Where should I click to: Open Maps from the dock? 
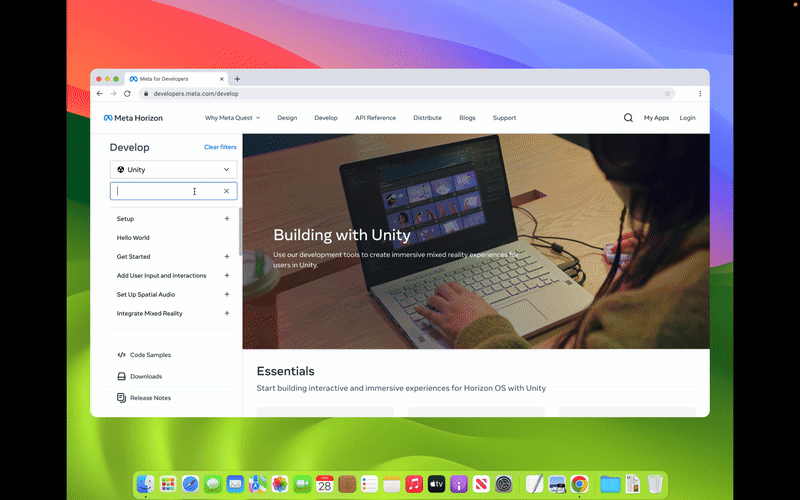(258, 484)
